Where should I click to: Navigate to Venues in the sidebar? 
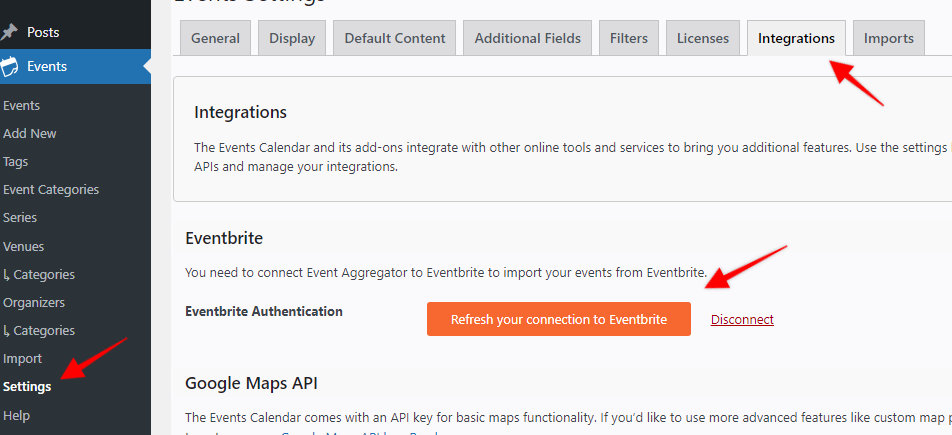pos(24,246)
